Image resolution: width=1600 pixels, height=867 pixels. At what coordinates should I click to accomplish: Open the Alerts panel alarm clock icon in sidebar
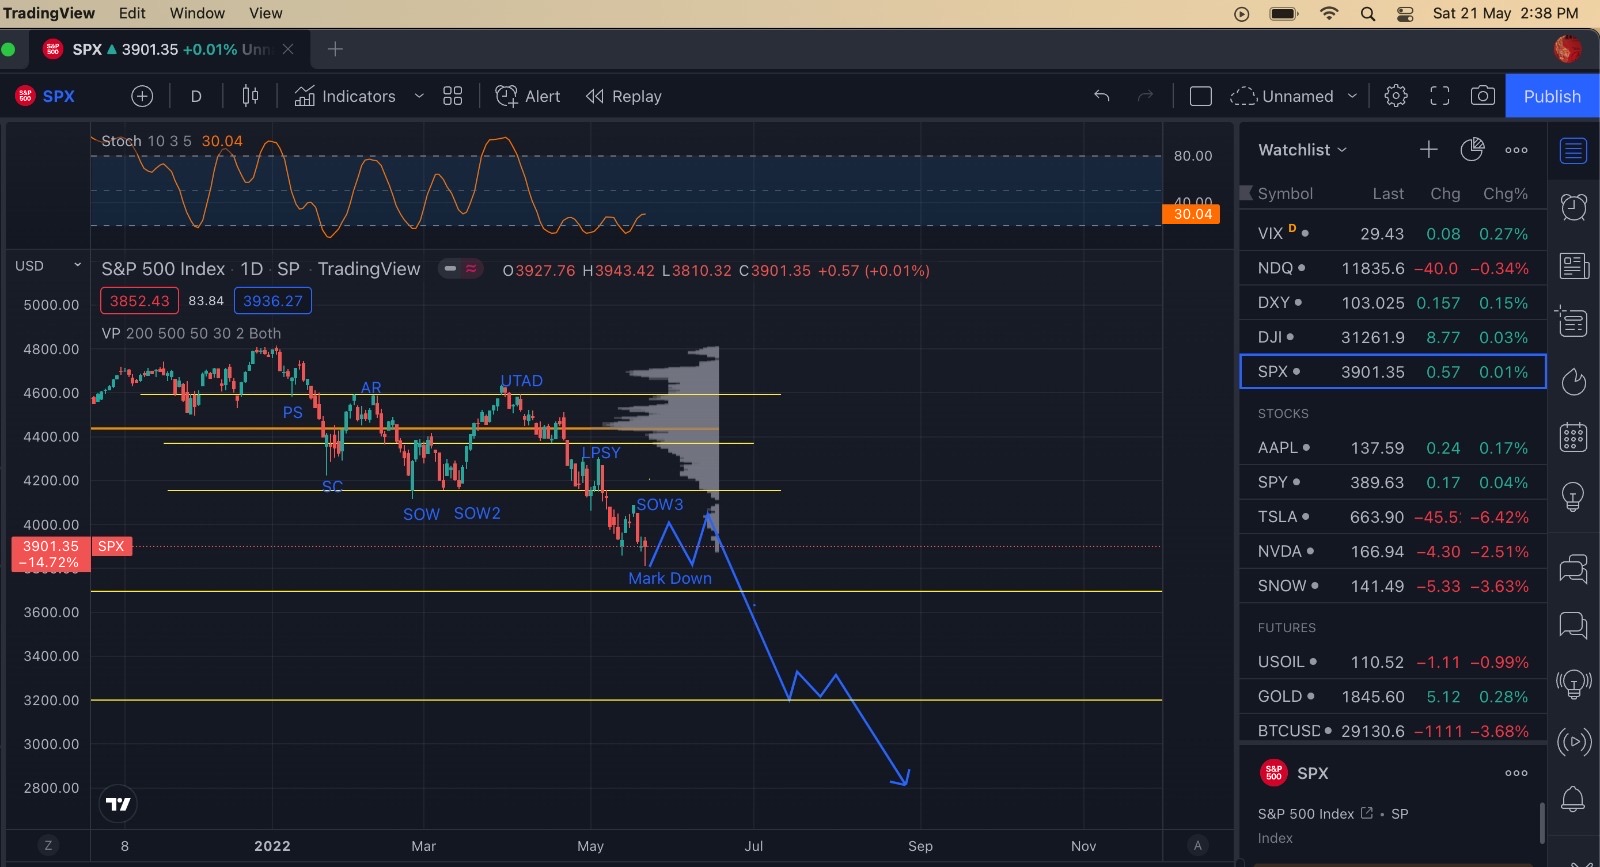[x=1573, y=207]
